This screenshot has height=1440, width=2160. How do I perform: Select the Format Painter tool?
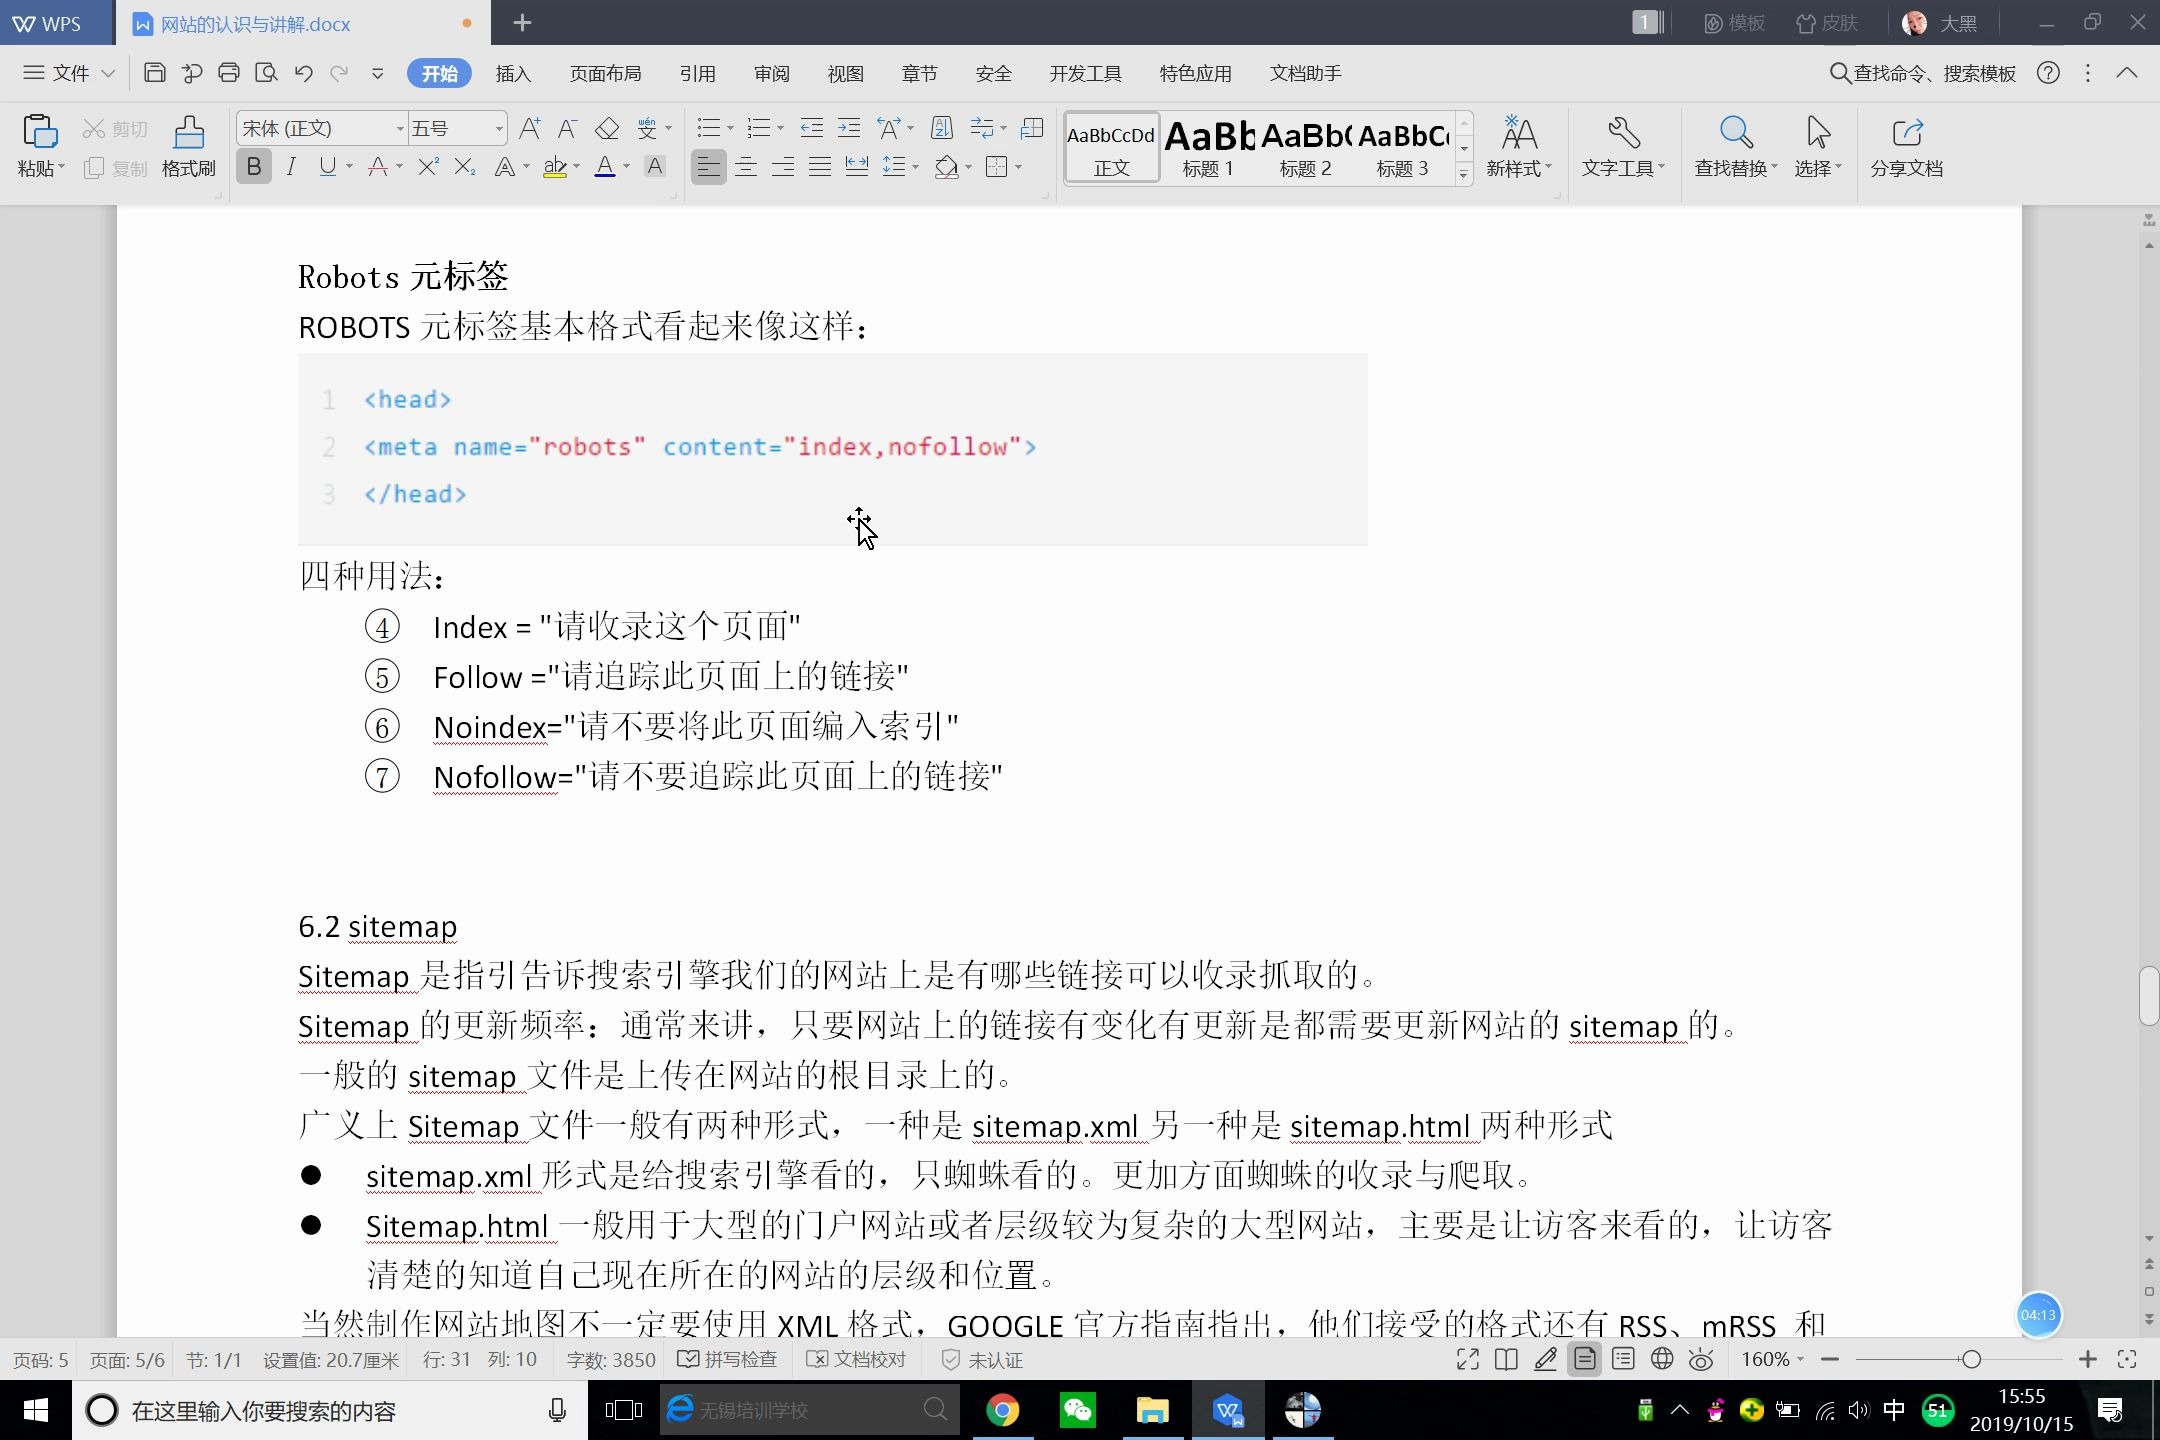[x=189, y=145]
